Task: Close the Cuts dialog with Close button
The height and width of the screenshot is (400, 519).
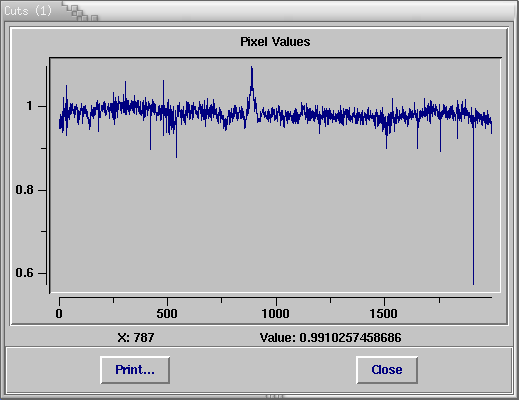Action: [x=387, y=370]
